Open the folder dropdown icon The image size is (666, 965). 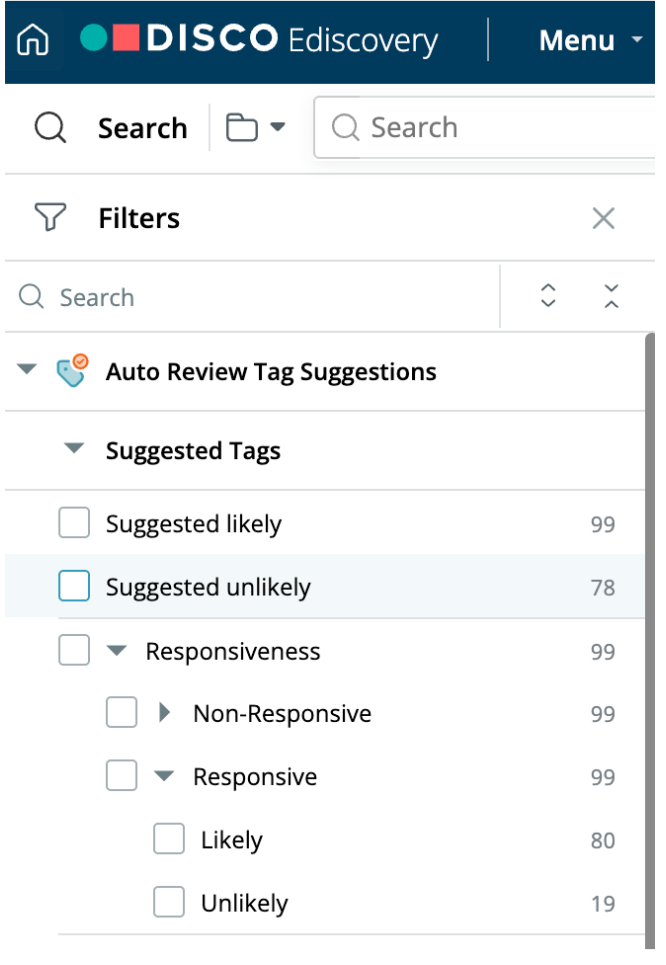click(x=256, y=128)
